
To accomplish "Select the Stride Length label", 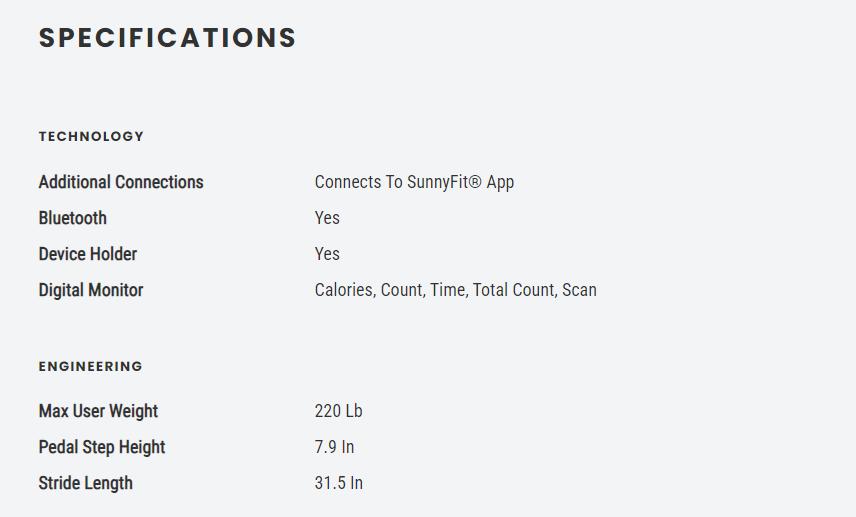I will click(x=85, y=483).
